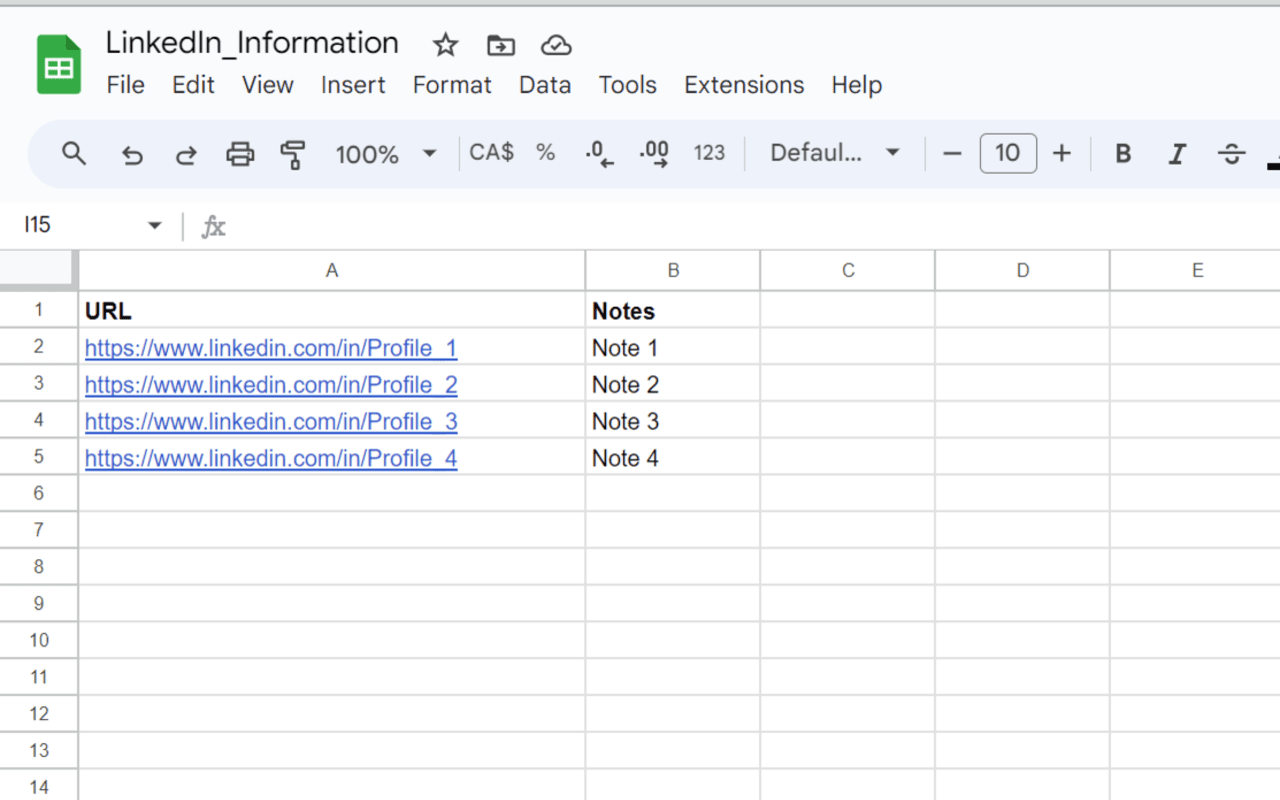Toggle bold formatting

pos(1123,154)
